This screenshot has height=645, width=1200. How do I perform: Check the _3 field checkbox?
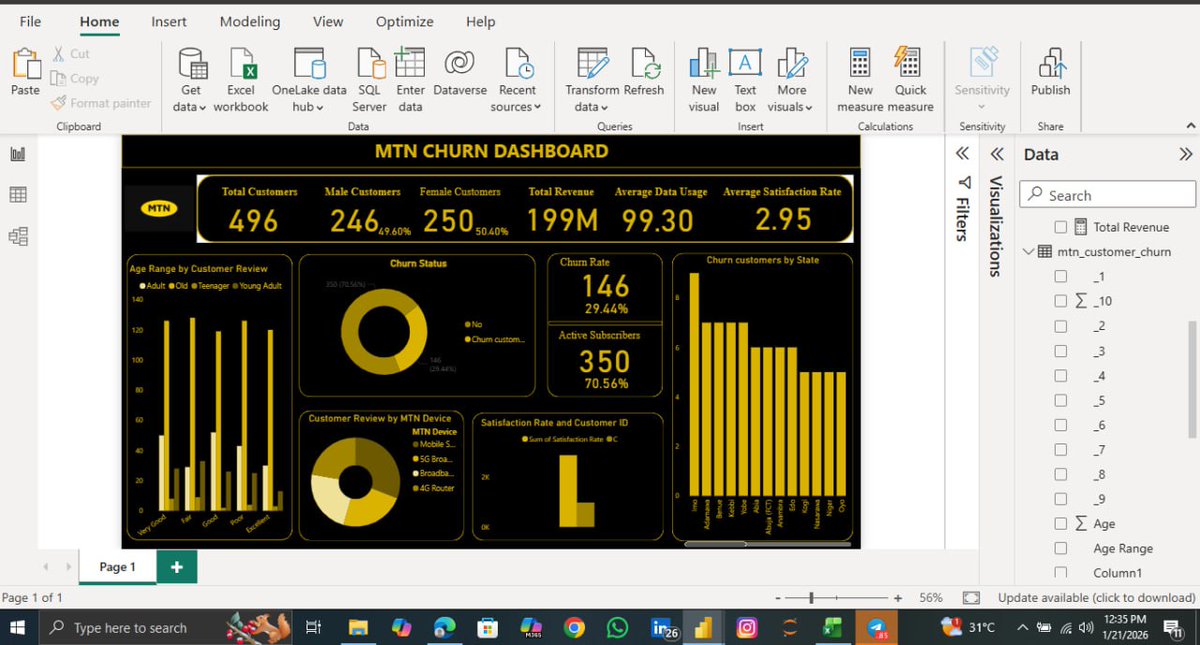tap(1061, 351)
